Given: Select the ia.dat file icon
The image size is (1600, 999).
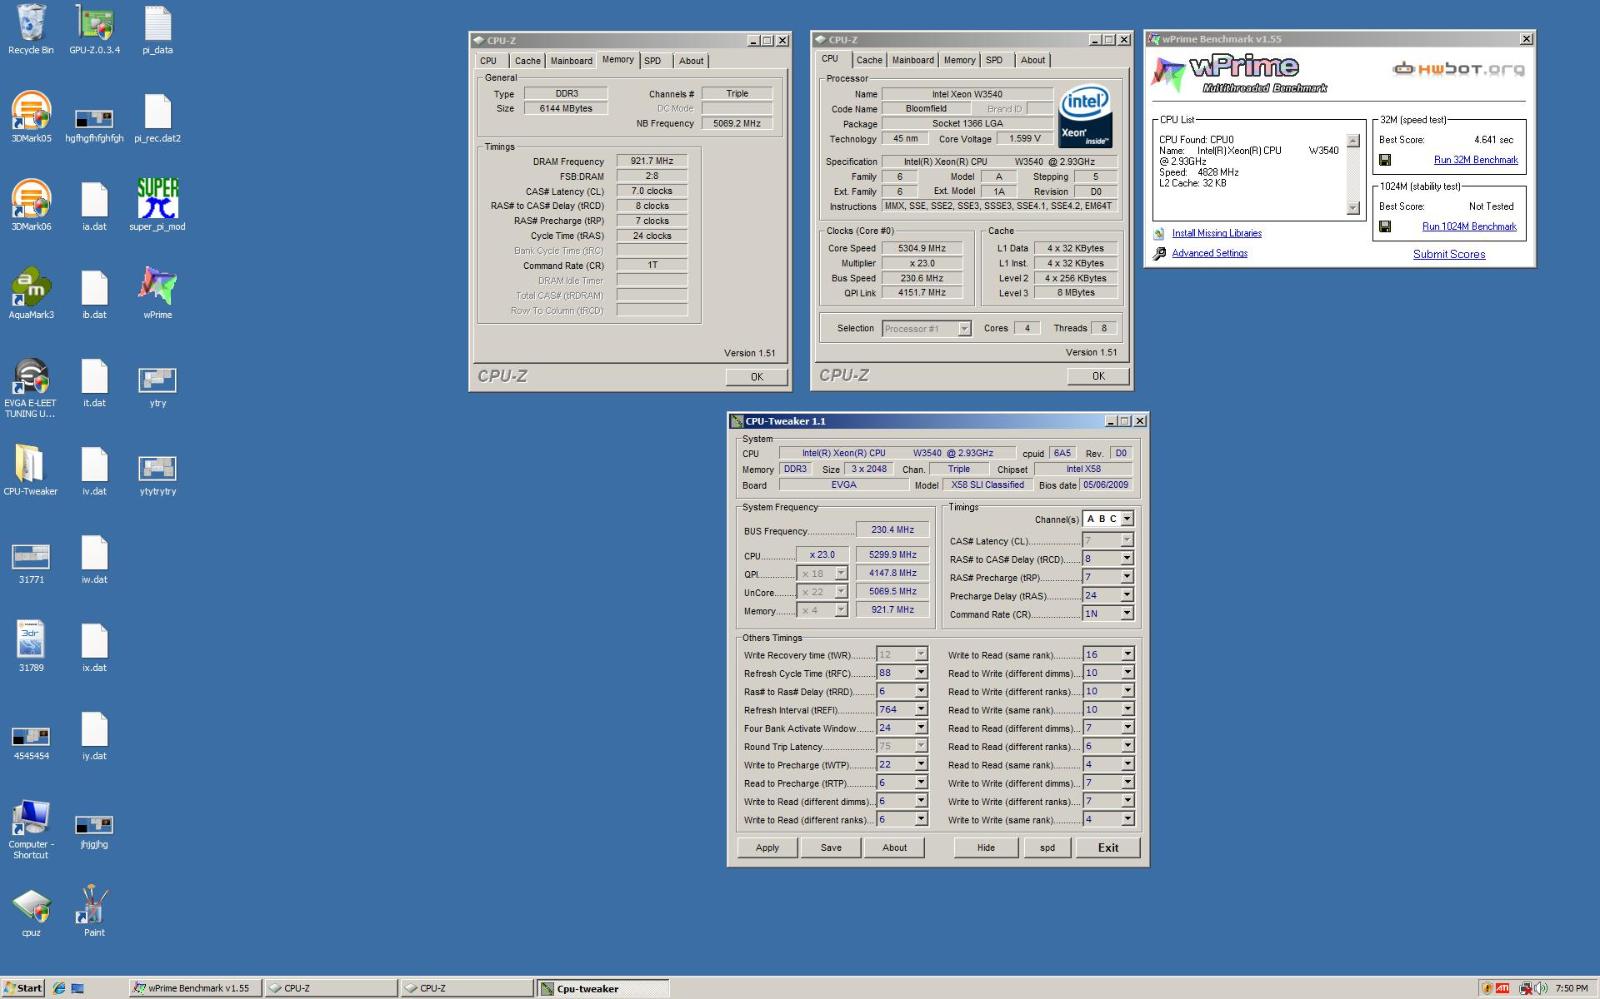Looking at the screenshot, I should pos(94,204).
